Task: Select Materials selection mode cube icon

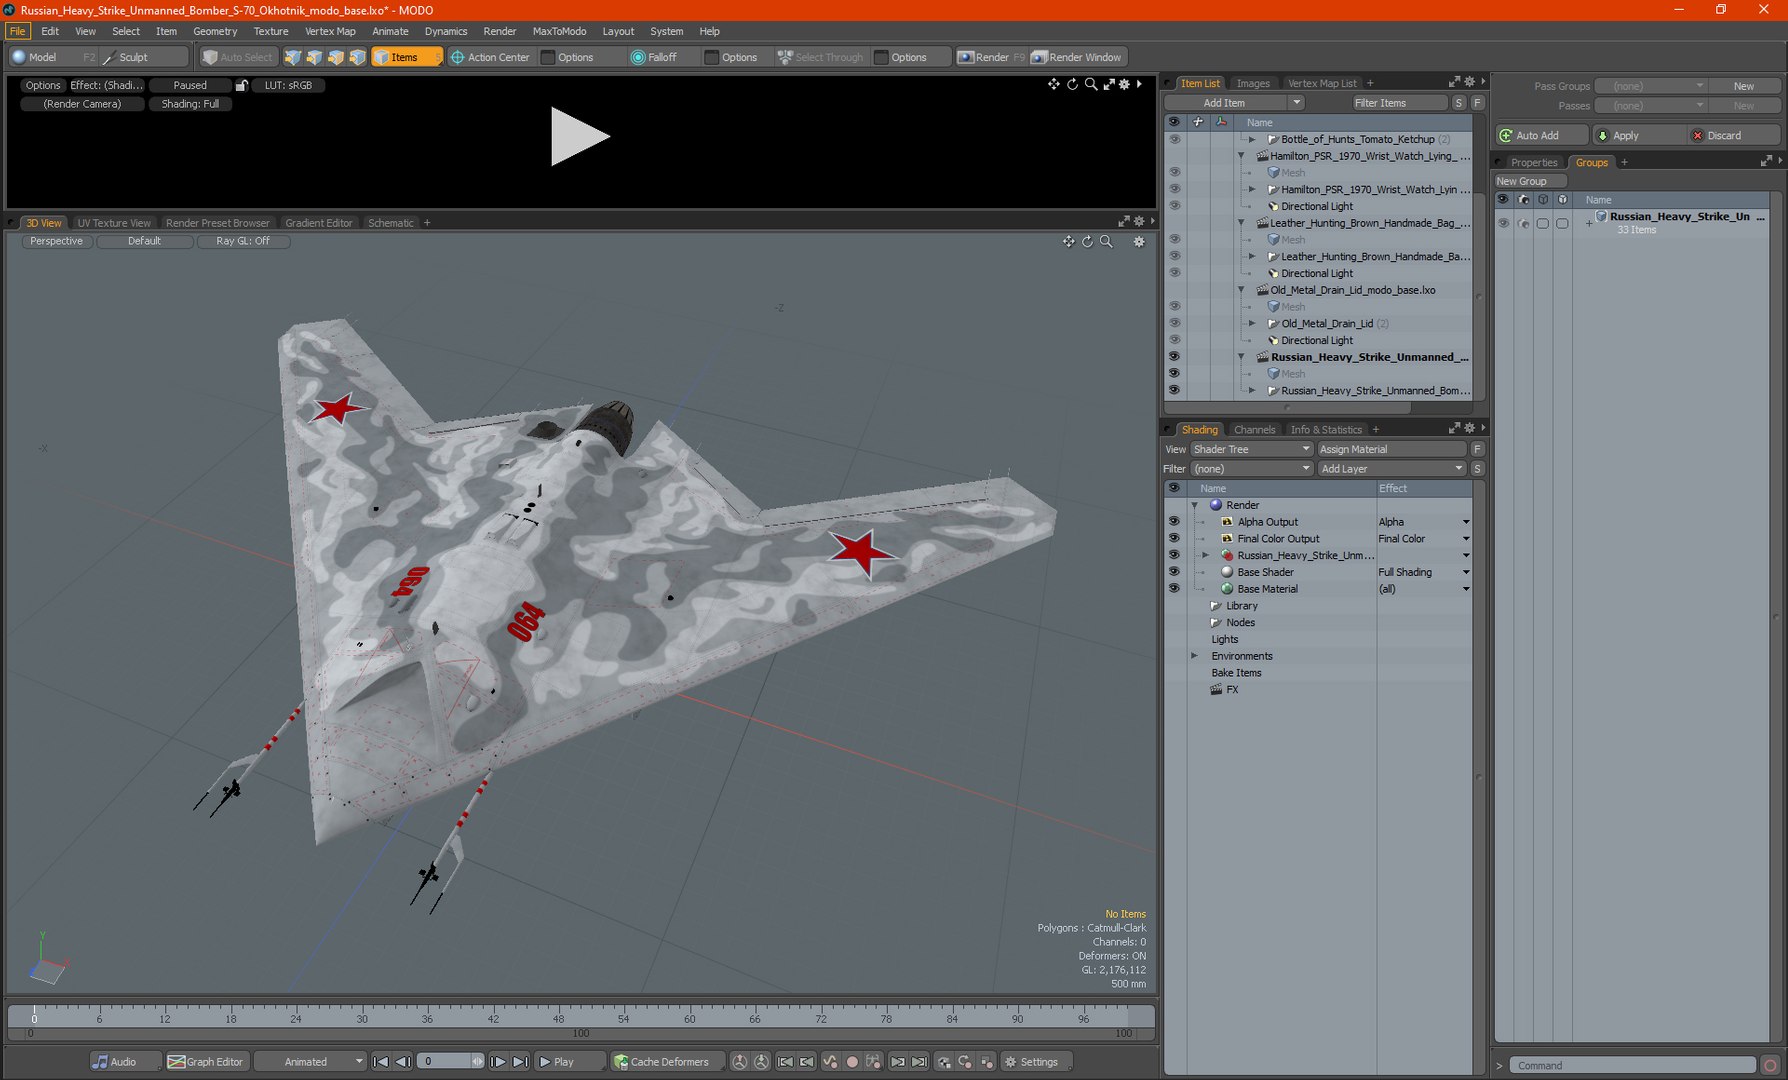Action: pos(358,57)
